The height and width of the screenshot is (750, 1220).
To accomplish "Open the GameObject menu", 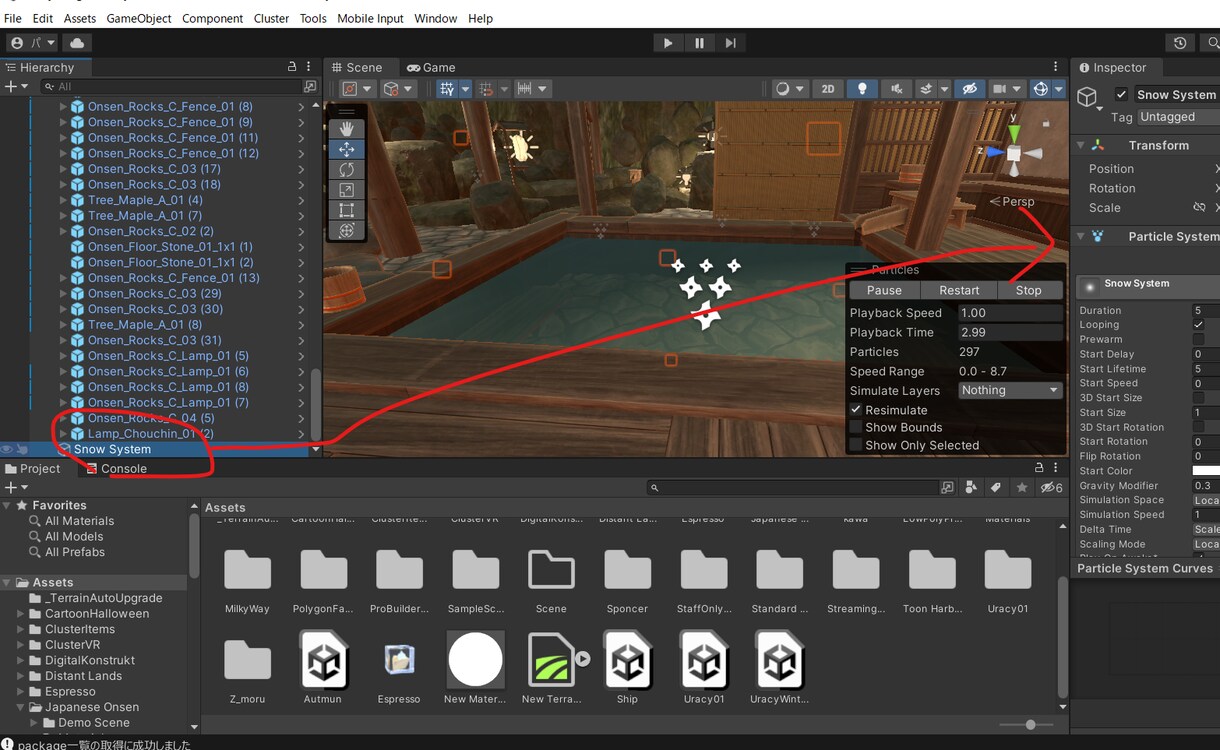I will coord(139,18).
